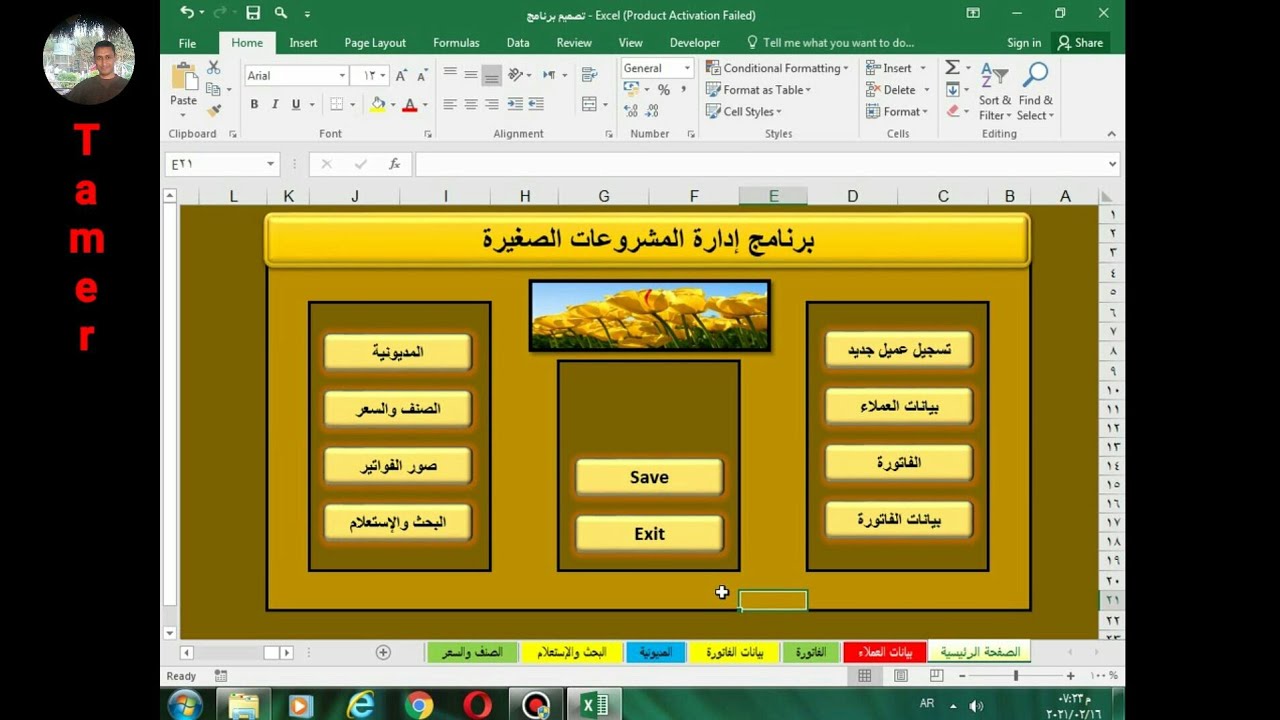This screenshot has width=1280, height=720.
Task: Click the Exit button on the sheet
Action: click(x=649, y=534)
